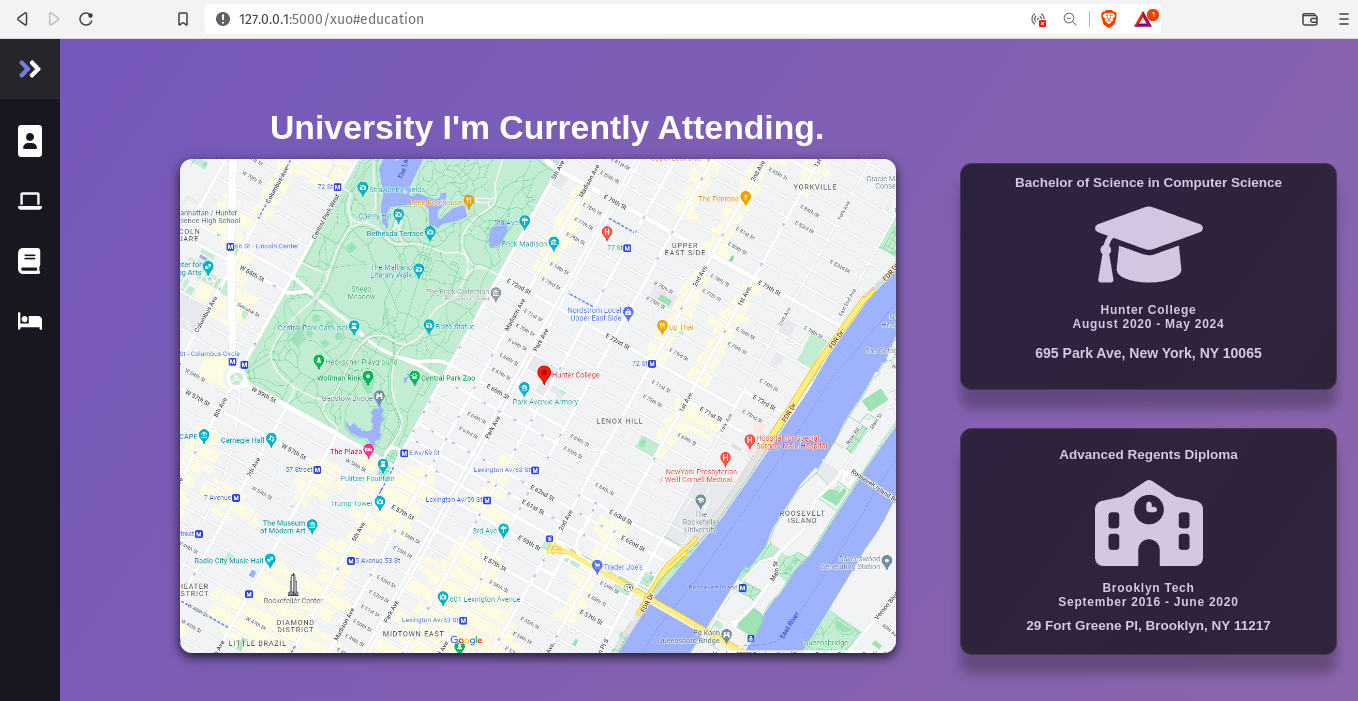Click the "Hunter College" card text

click(x=1148, y=310)
